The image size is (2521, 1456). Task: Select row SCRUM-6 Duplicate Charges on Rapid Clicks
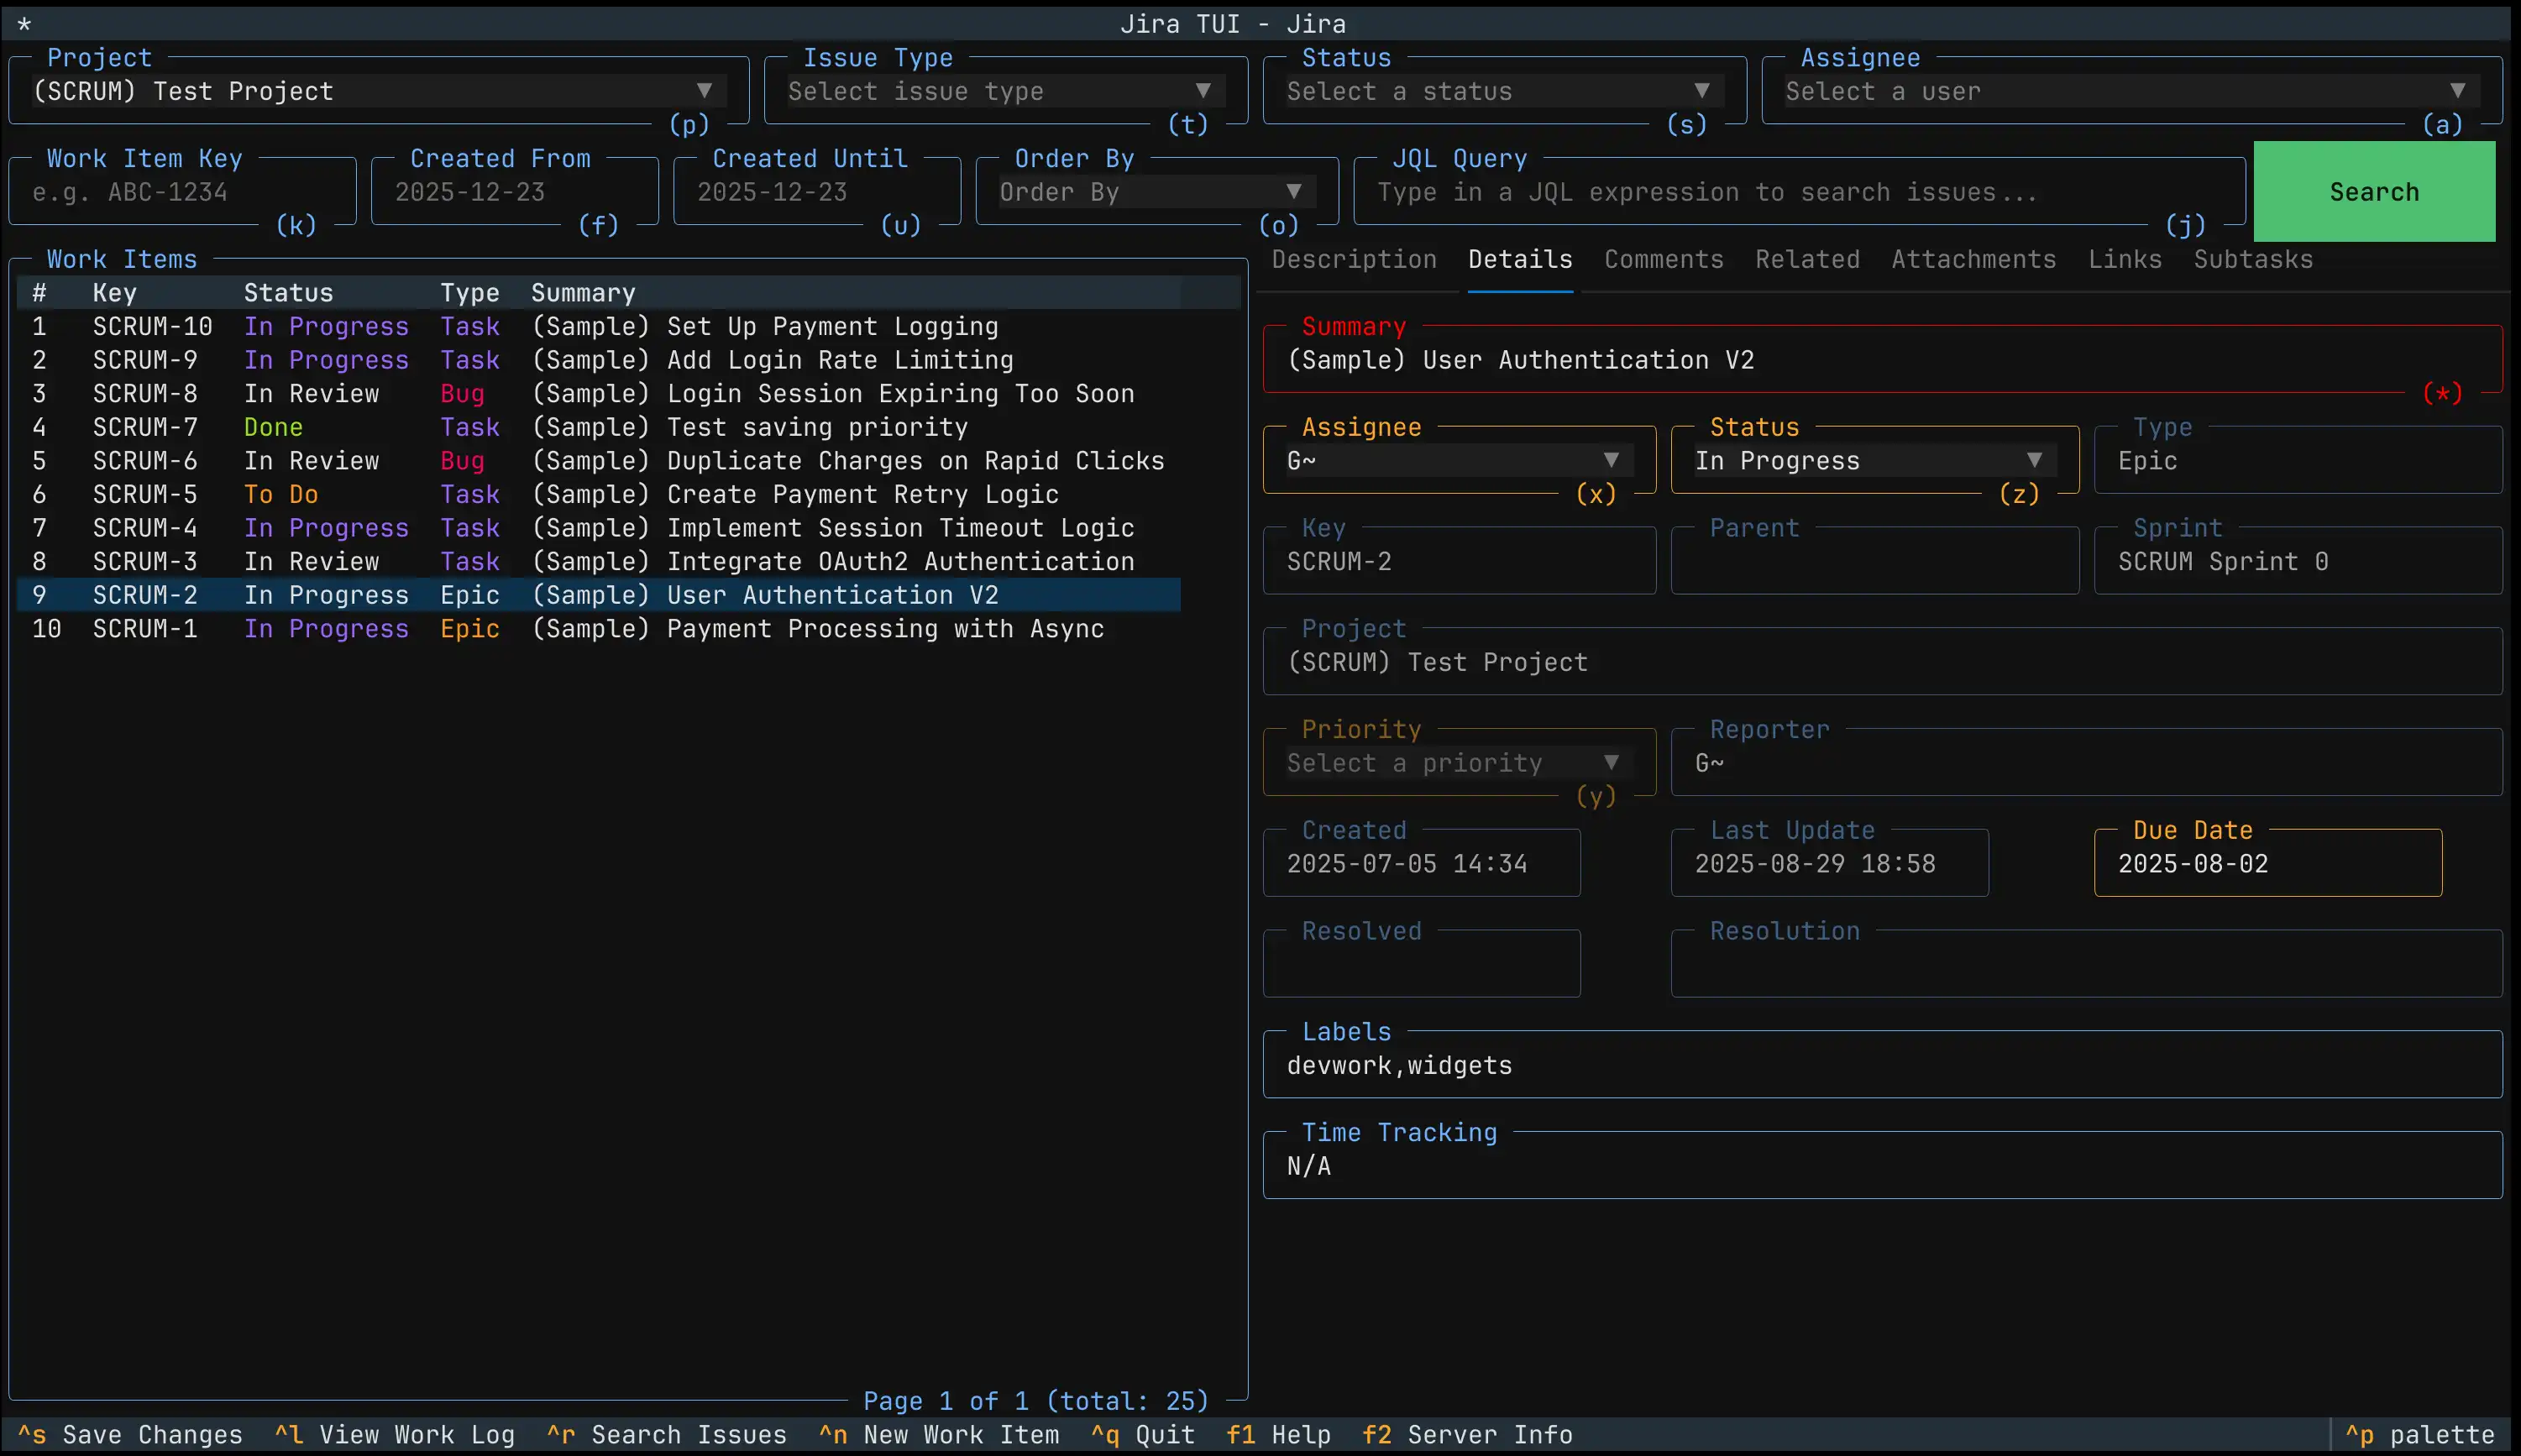599,461
